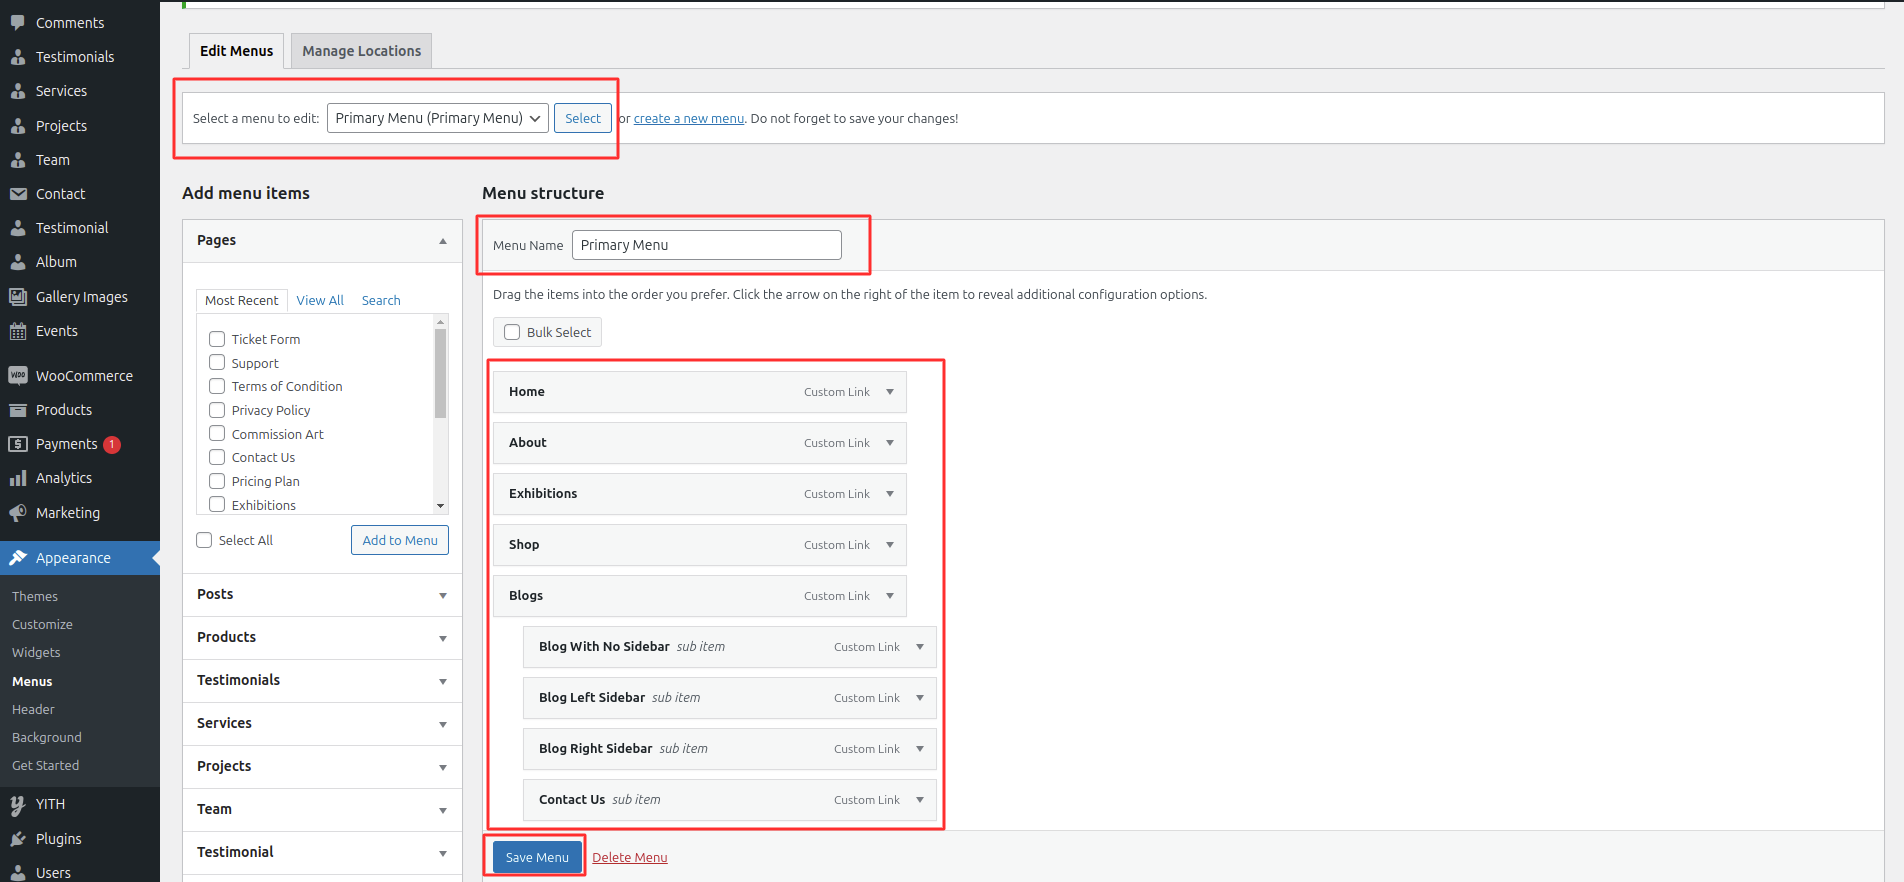
Task: Check the Privacy Policy page checkbox
Action: coord(217,410)
